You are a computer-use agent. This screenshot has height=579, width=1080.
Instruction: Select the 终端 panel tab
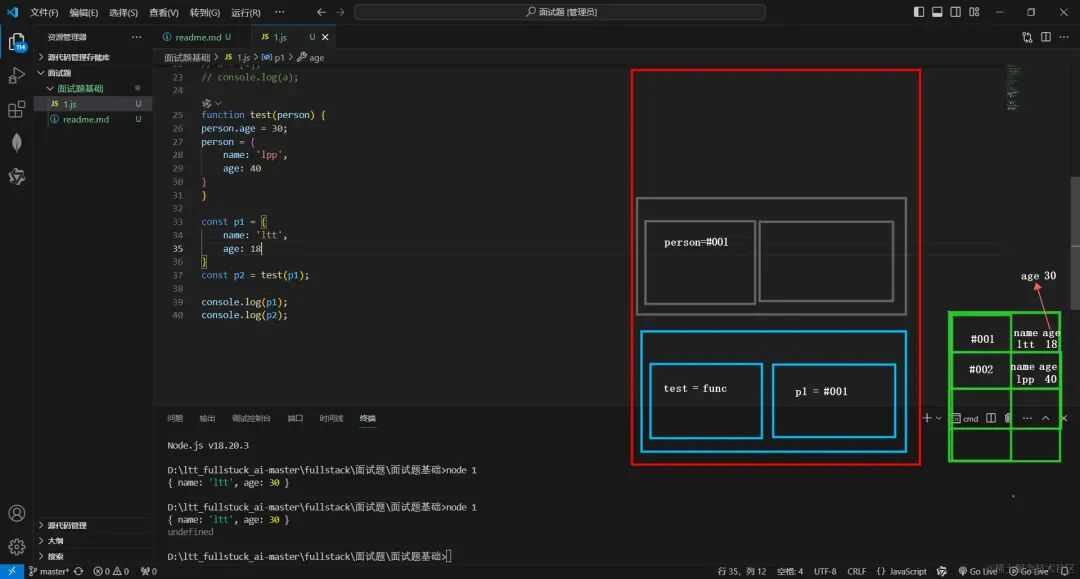pyautogui.click(x=368, y=419)
